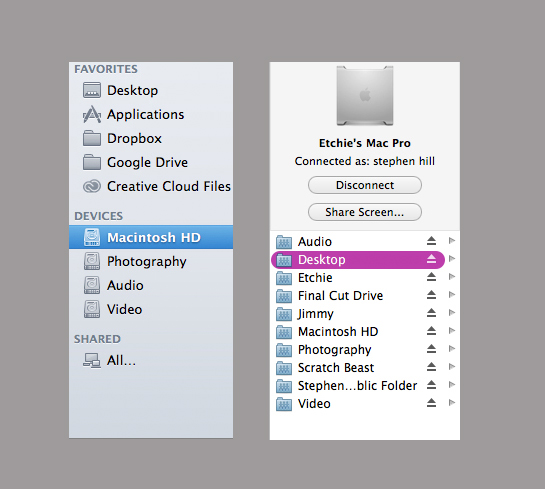Eject the highlighted Desktop volume
Image resolution: width=545 pixels, height=489 pixels.
(x=431, y=259)
